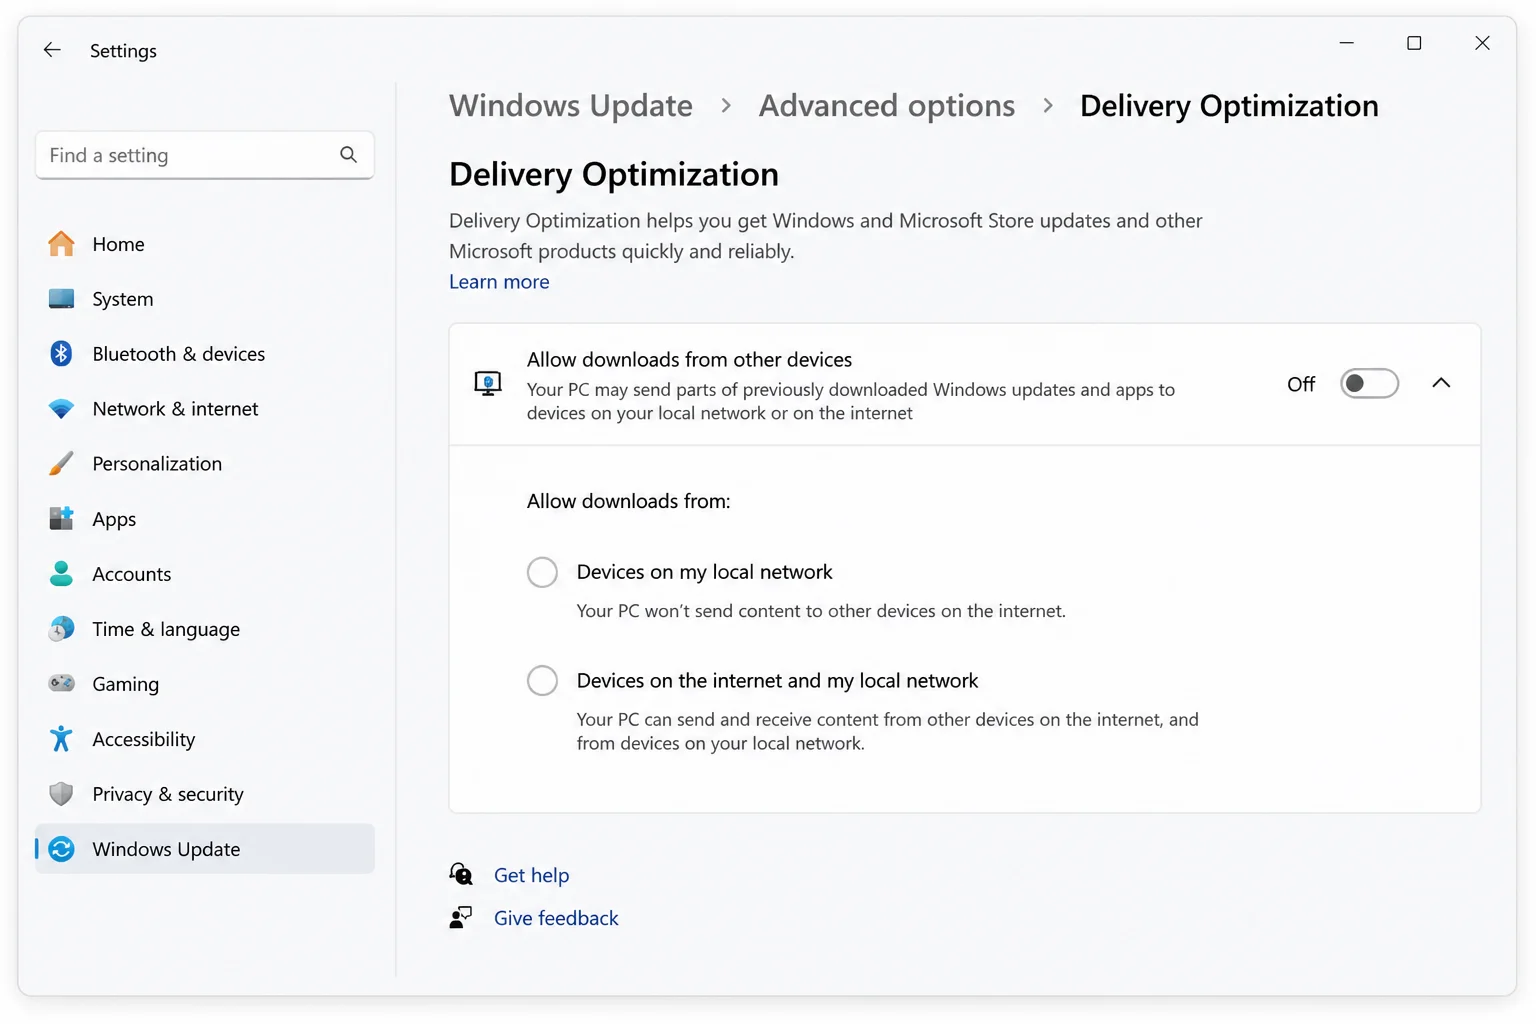Open the Gaming label in sidebar
The height and width of the screenshot is (1024, 1536).
coord(125,684)
